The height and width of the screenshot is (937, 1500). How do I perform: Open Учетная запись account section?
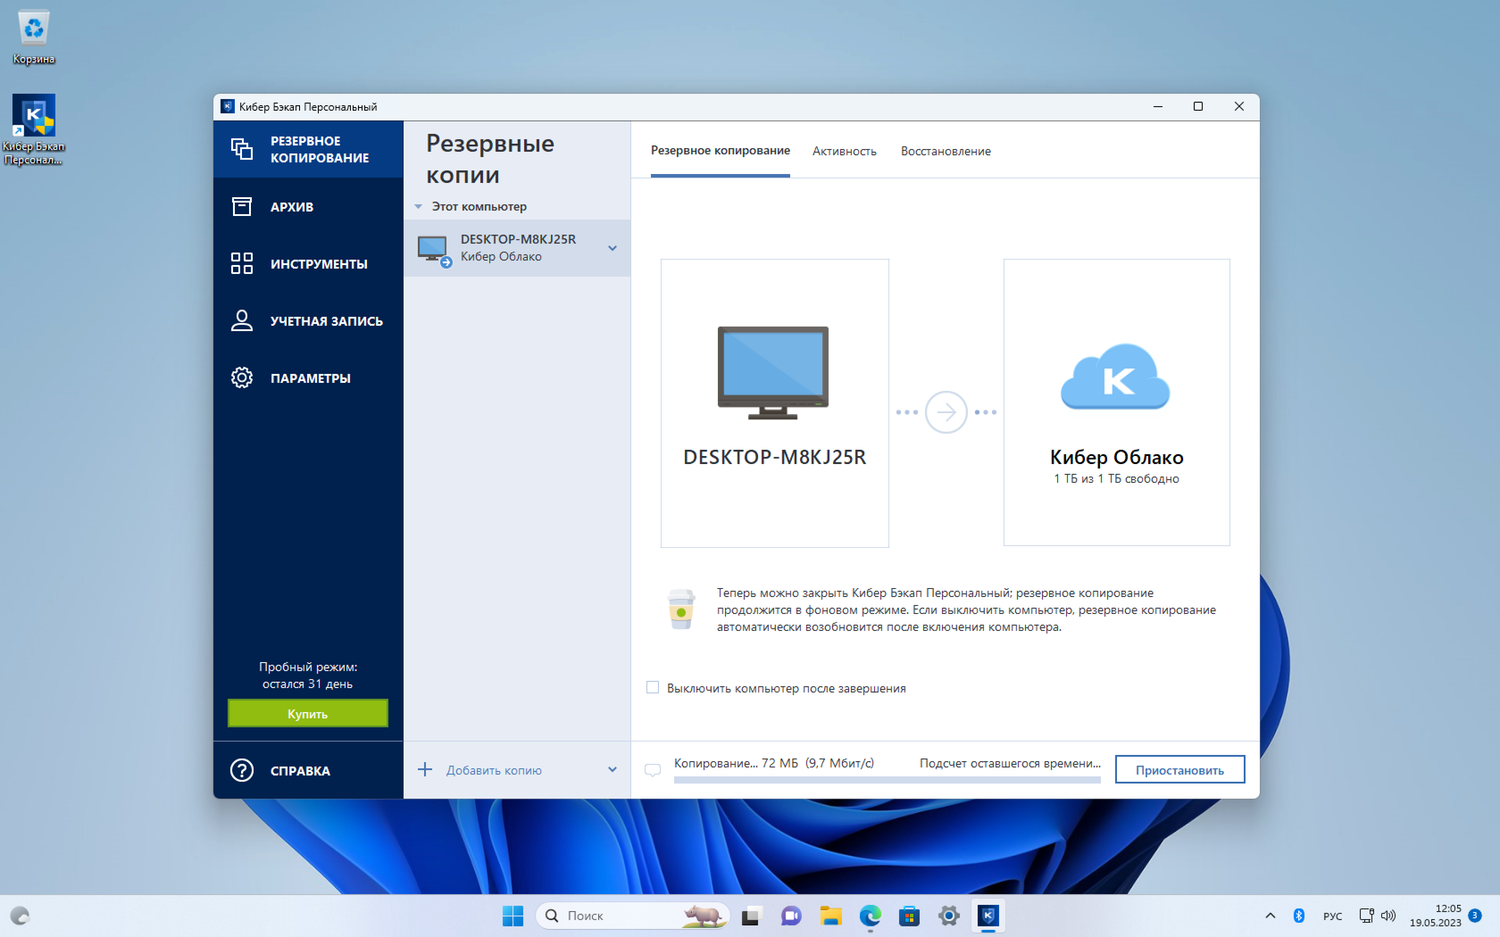(308, 321)
